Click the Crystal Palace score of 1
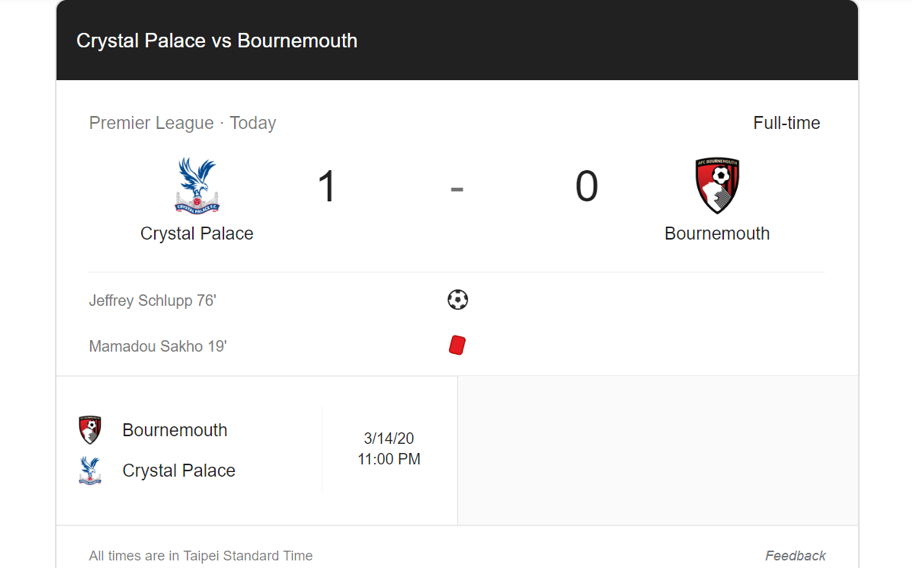Screen dimensions: 912x568 (x=327, y=187)
